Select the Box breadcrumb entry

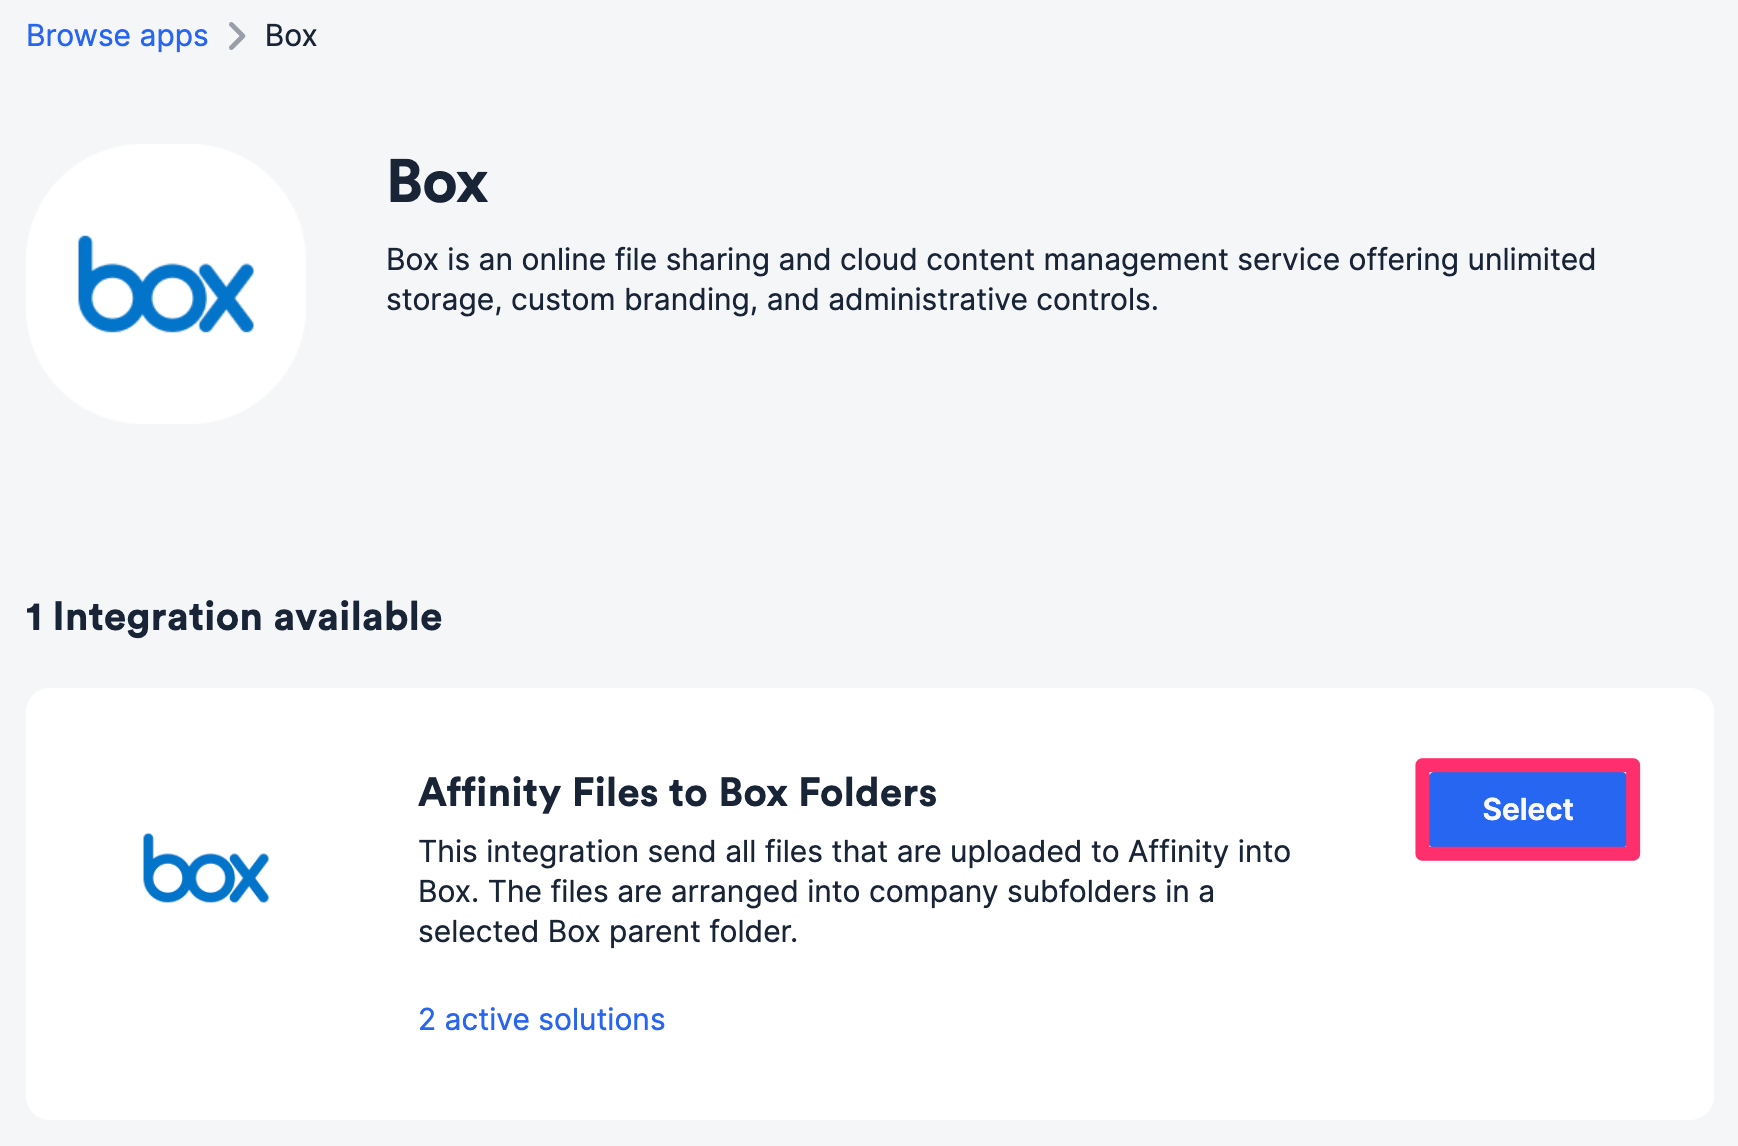[x=290, y=35]
